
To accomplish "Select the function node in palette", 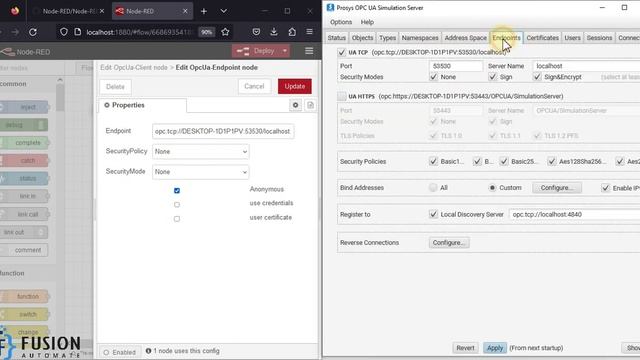I will (x=24, y=296).
